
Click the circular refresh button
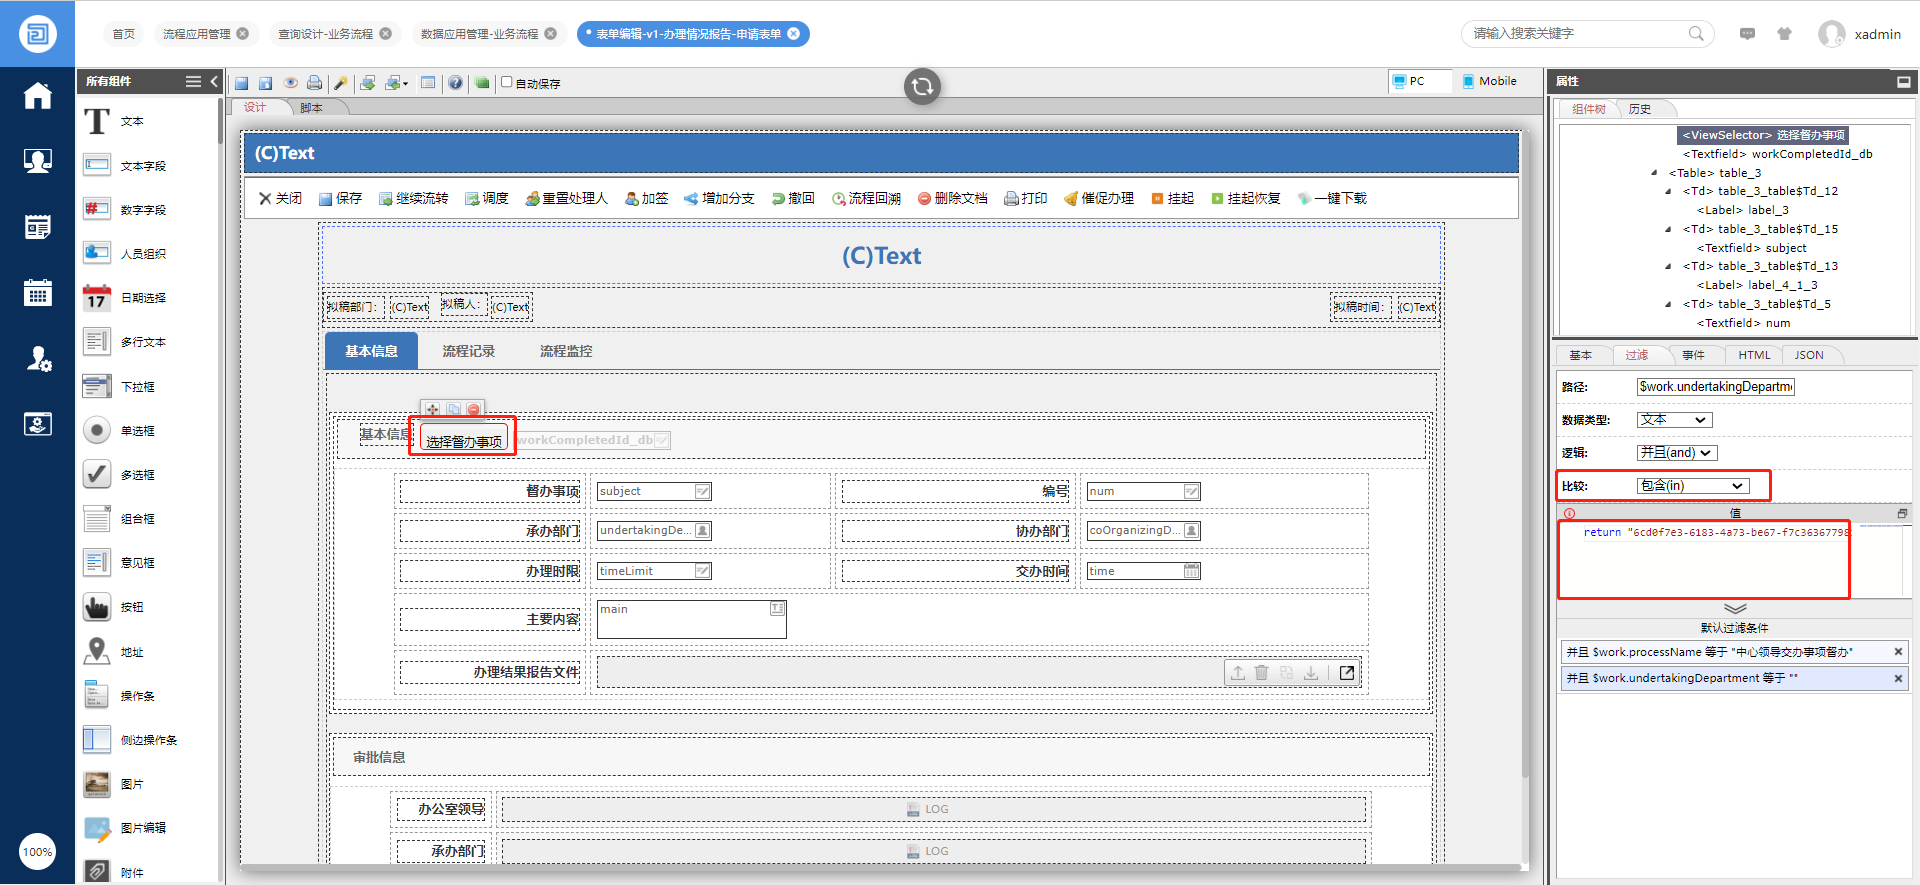click(x=922, y=87)
